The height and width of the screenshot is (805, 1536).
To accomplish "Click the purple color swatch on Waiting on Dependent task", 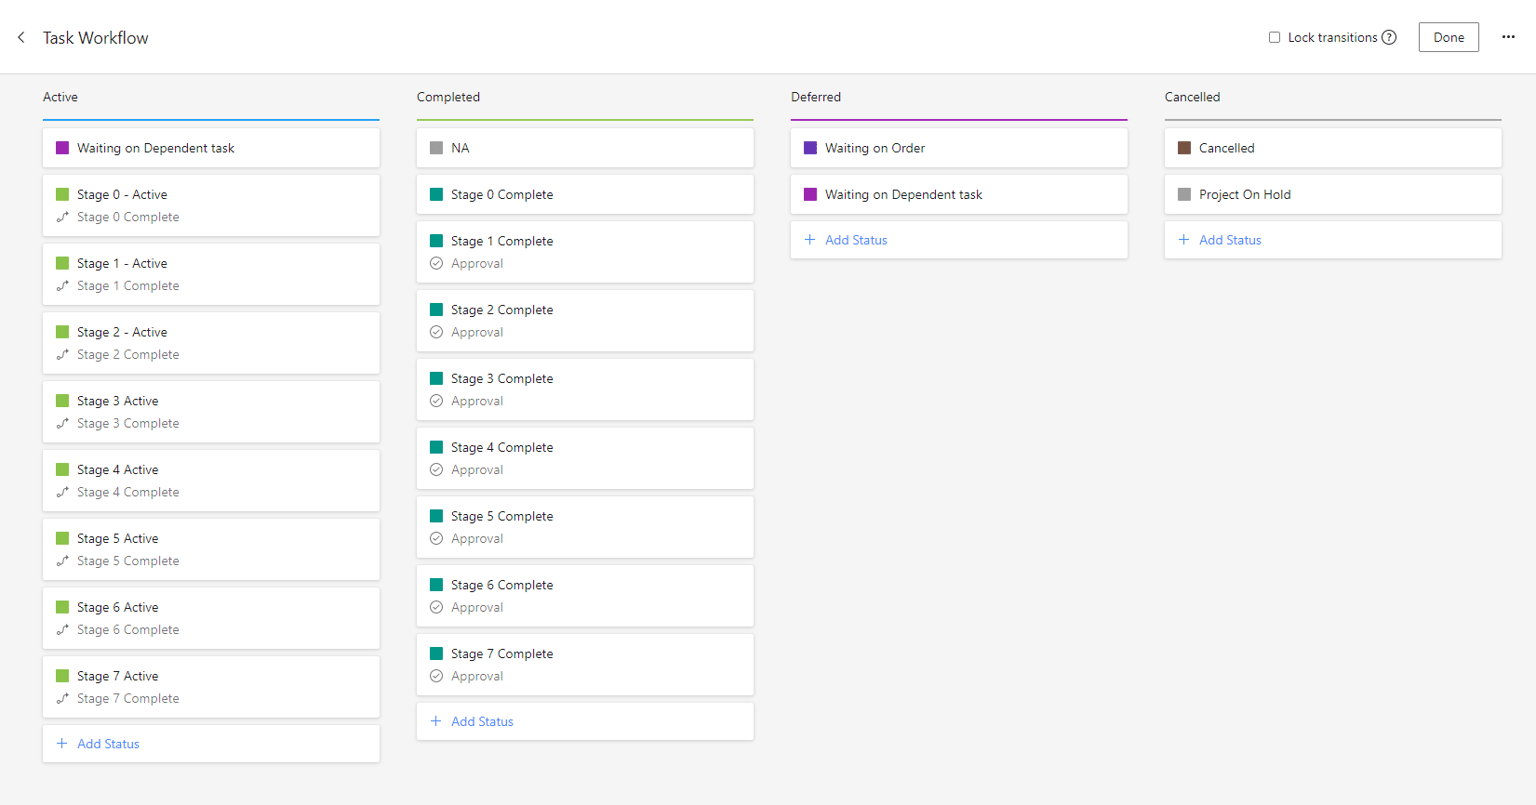I will point(62,147).
